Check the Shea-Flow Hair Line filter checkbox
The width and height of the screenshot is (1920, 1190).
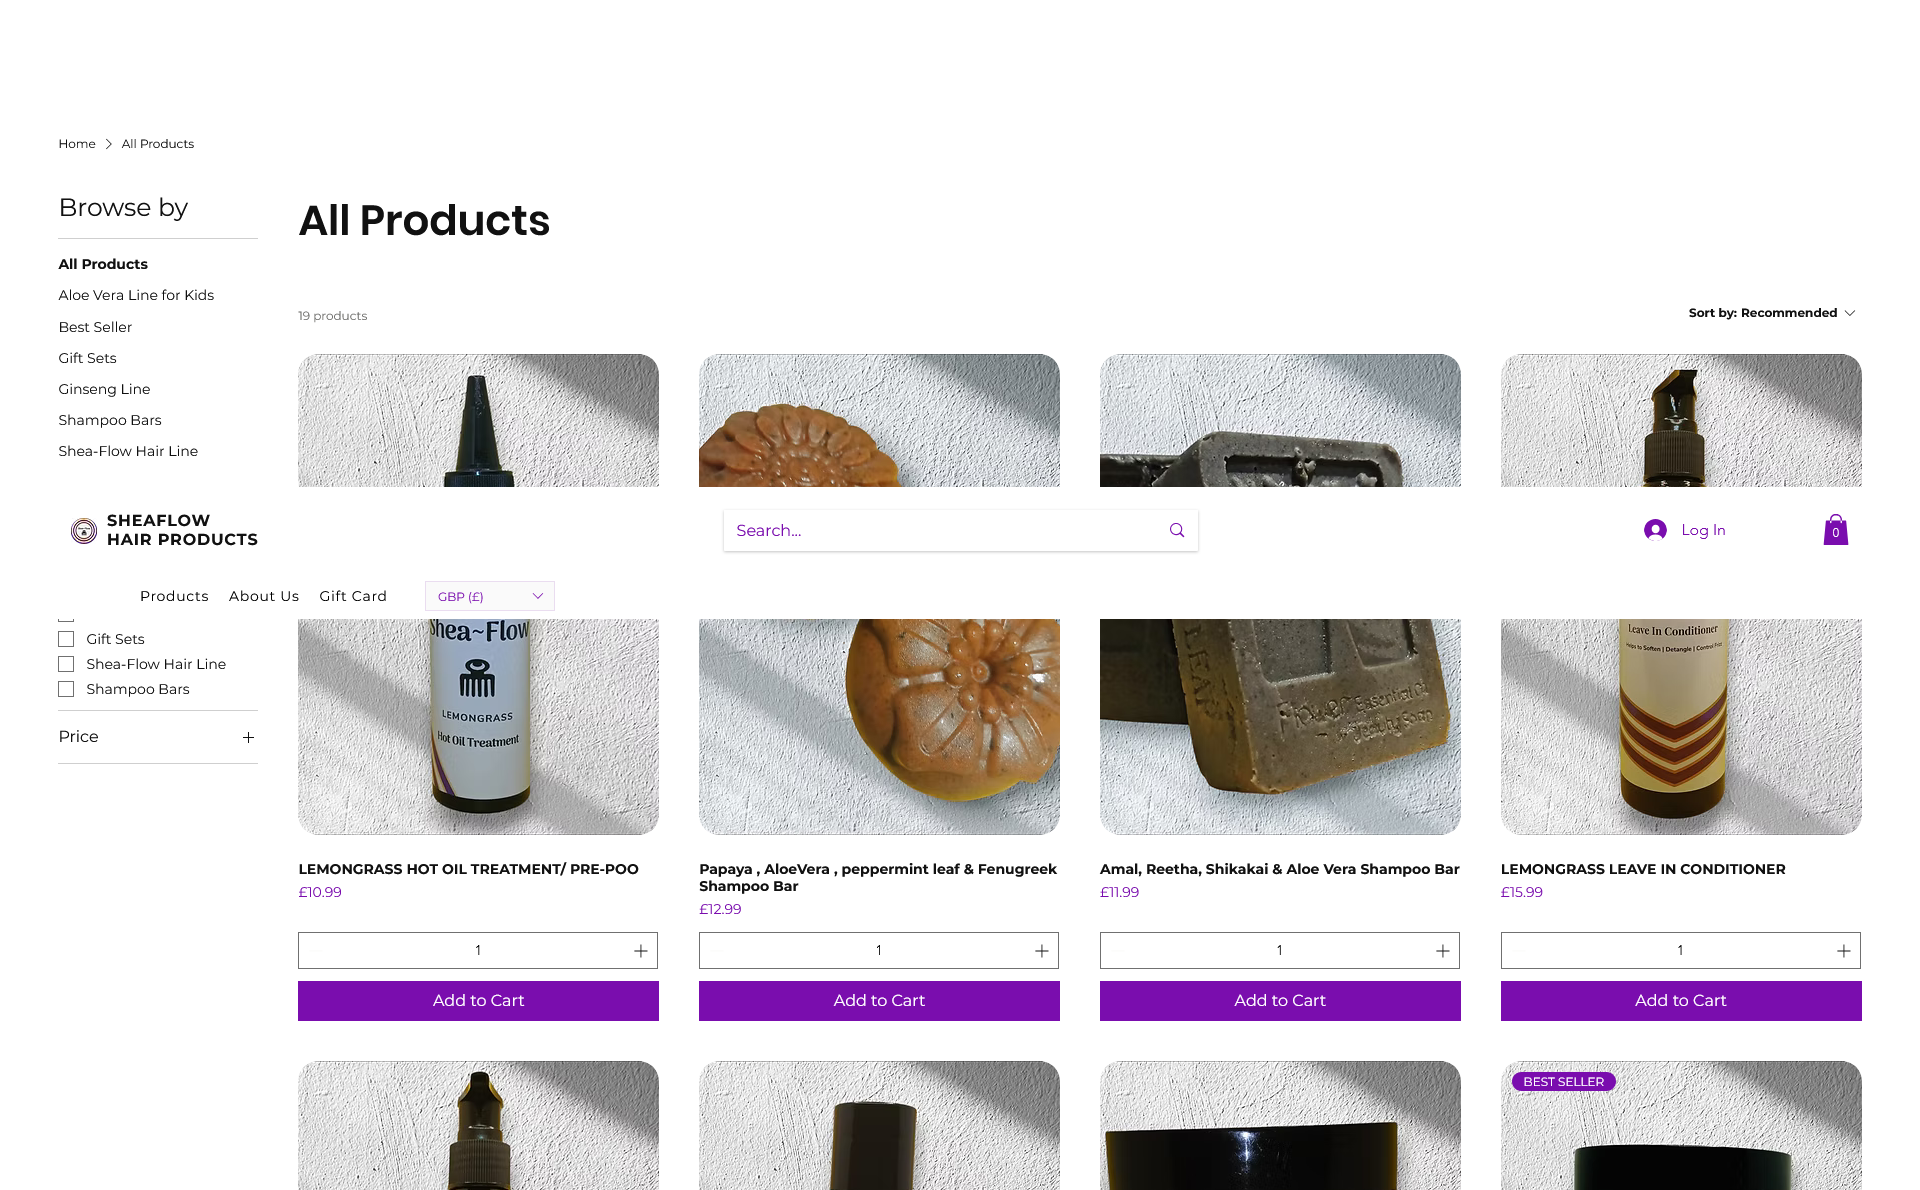(x=66, y=664)
